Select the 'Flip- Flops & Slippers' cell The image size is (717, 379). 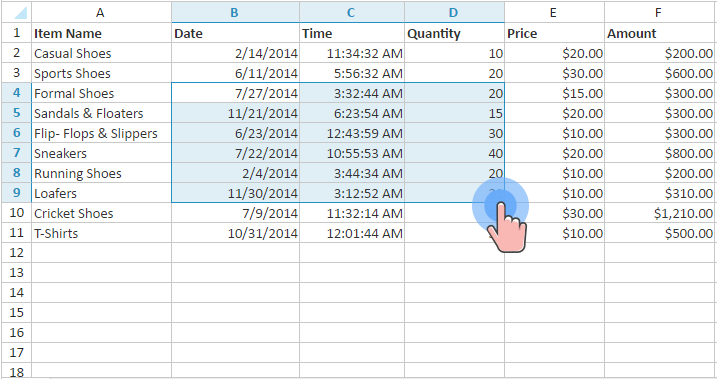pyautogui.click(x=101, y=133)
